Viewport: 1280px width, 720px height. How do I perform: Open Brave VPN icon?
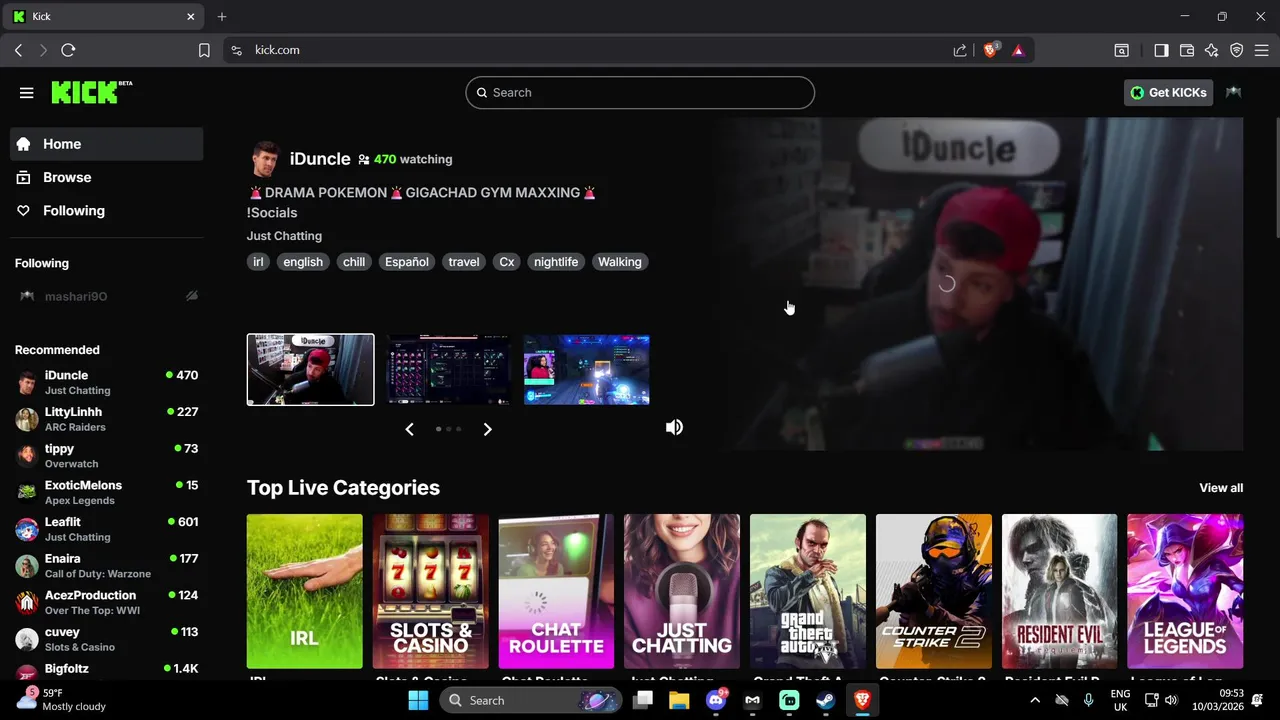(1237, 50)
